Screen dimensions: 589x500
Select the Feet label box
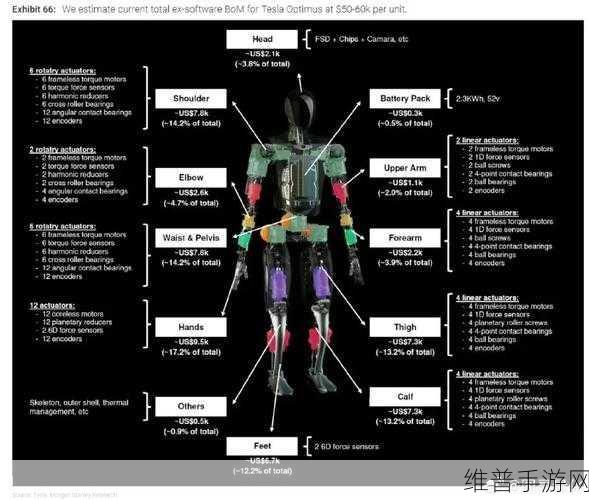click(x=262, y=446)
